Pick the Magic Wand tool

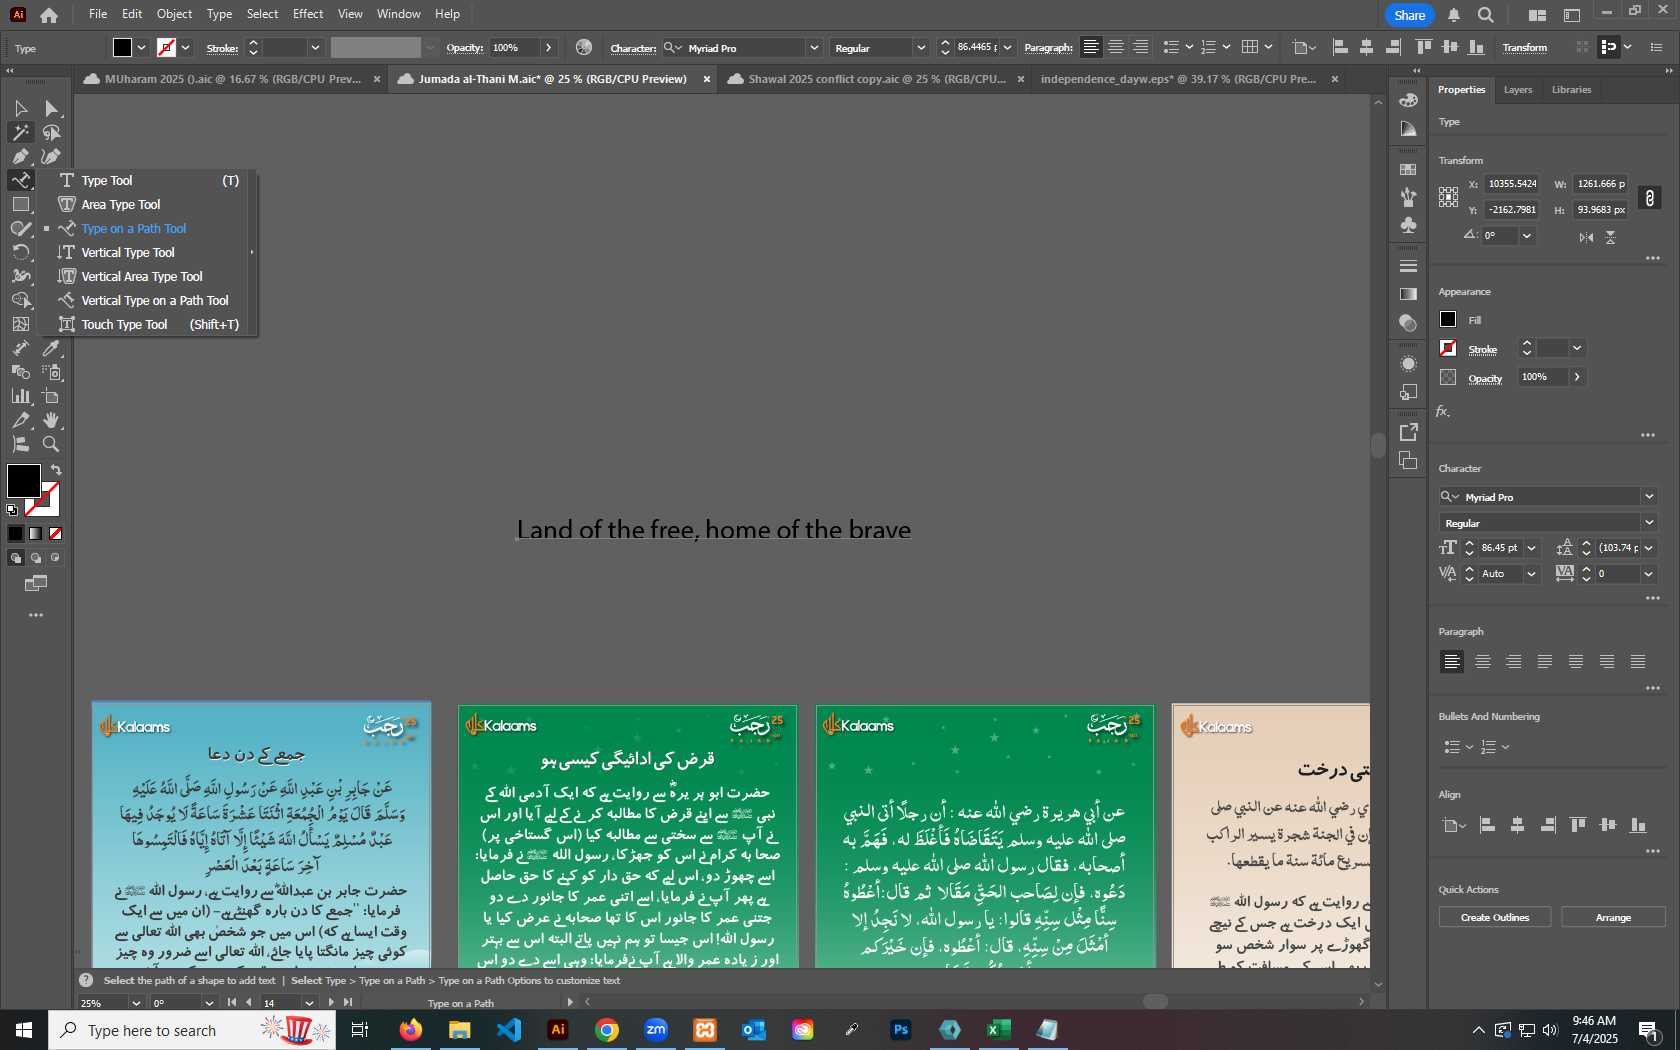click(20, 132)
